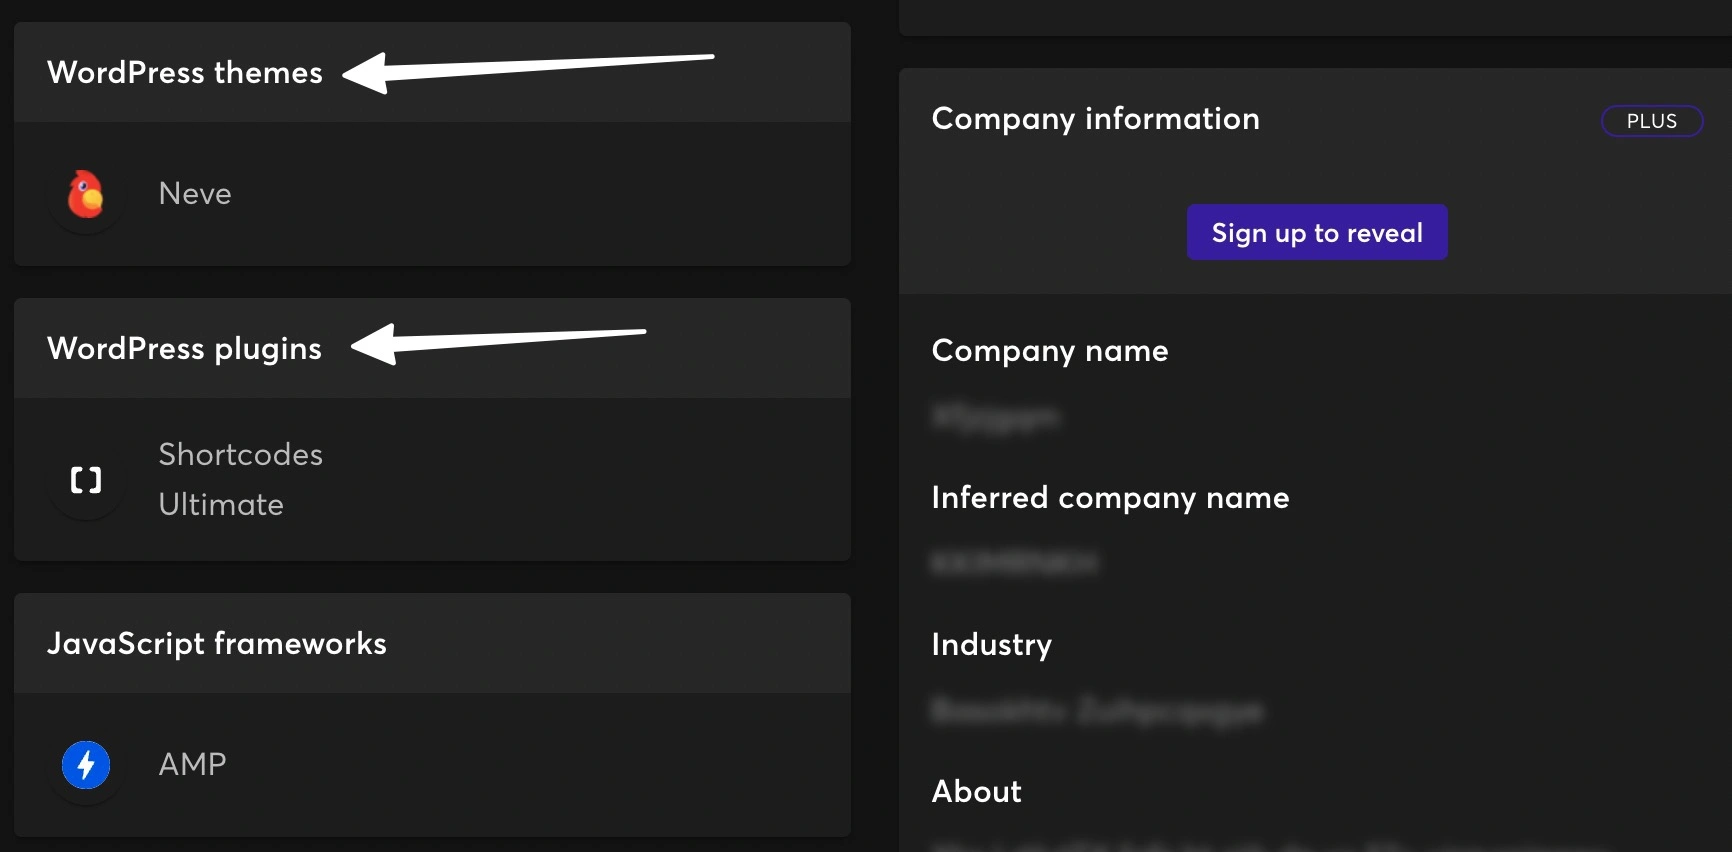
Task: Click the blue AMP lightning icon
Action: (x=86, y=765)
